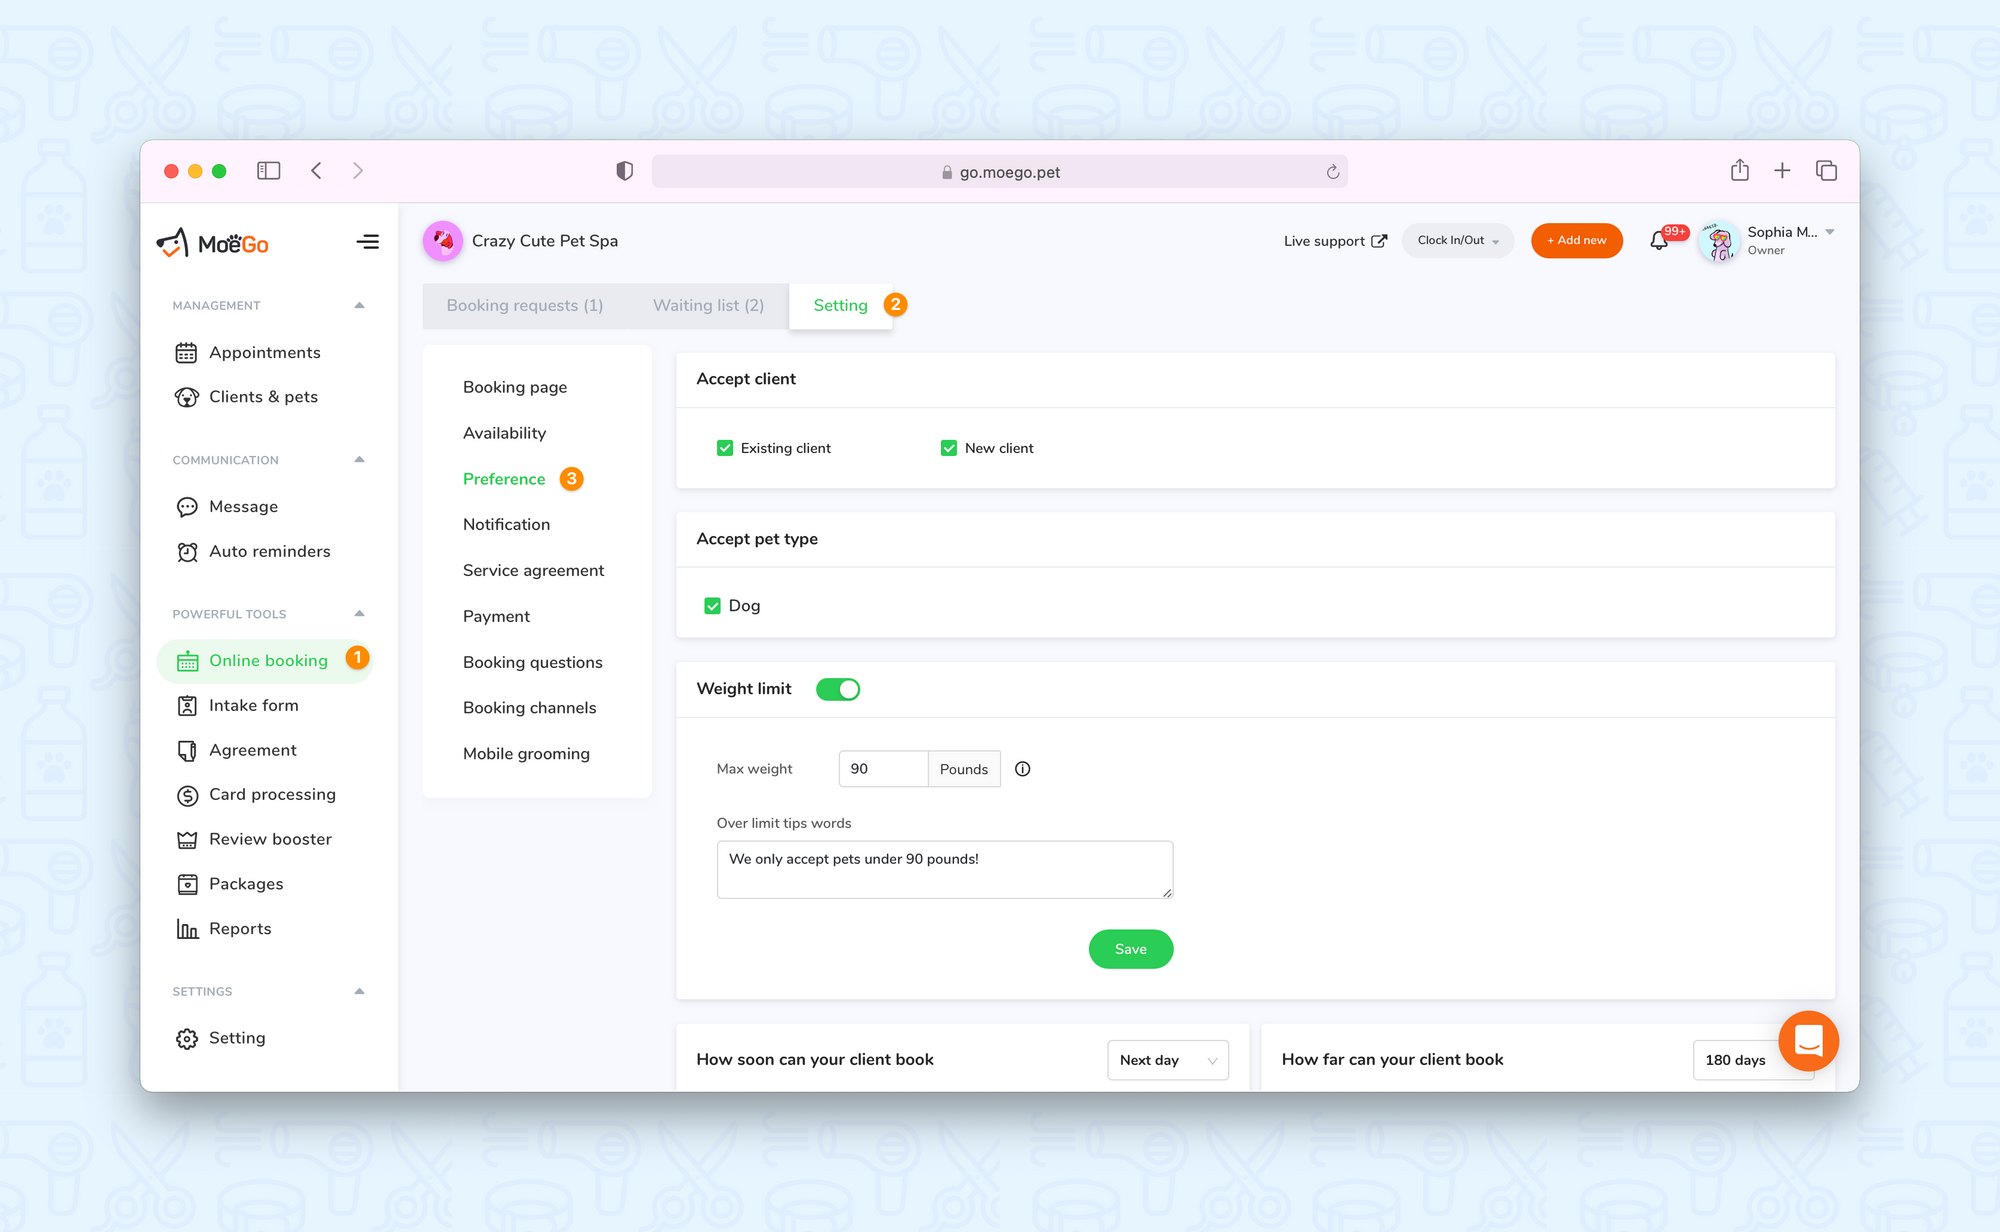The width and height of the screenshot is (2000, 1232).
Task: Switch to Waiting list (2) tab
Action: [x=708, y=306]
